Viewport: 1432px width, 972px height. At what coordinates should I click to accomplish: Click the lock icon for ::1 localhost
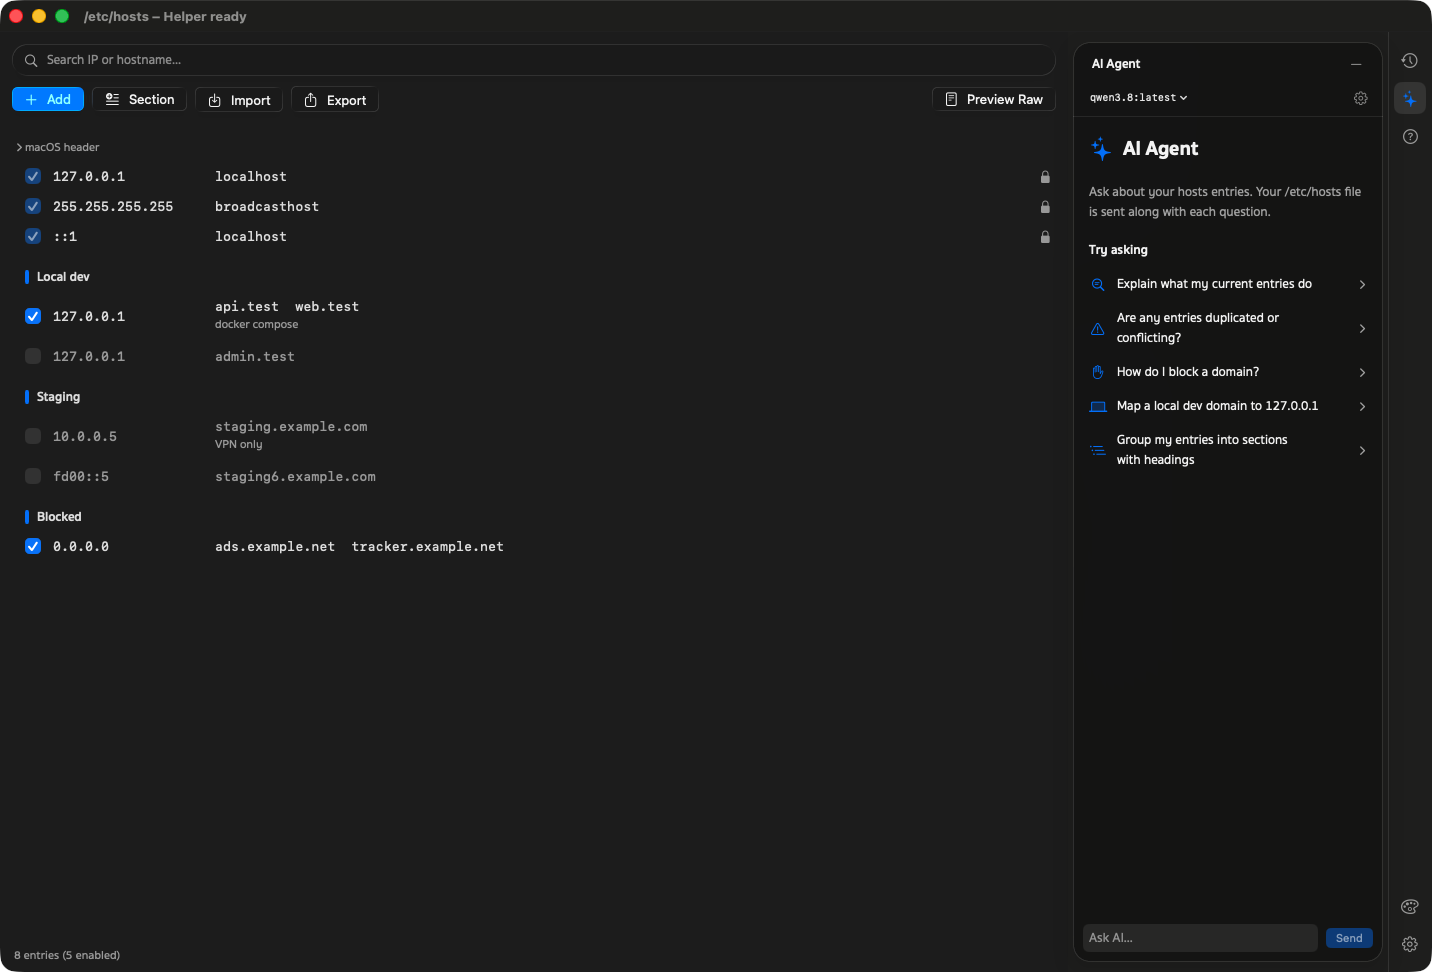point(1045,237)
